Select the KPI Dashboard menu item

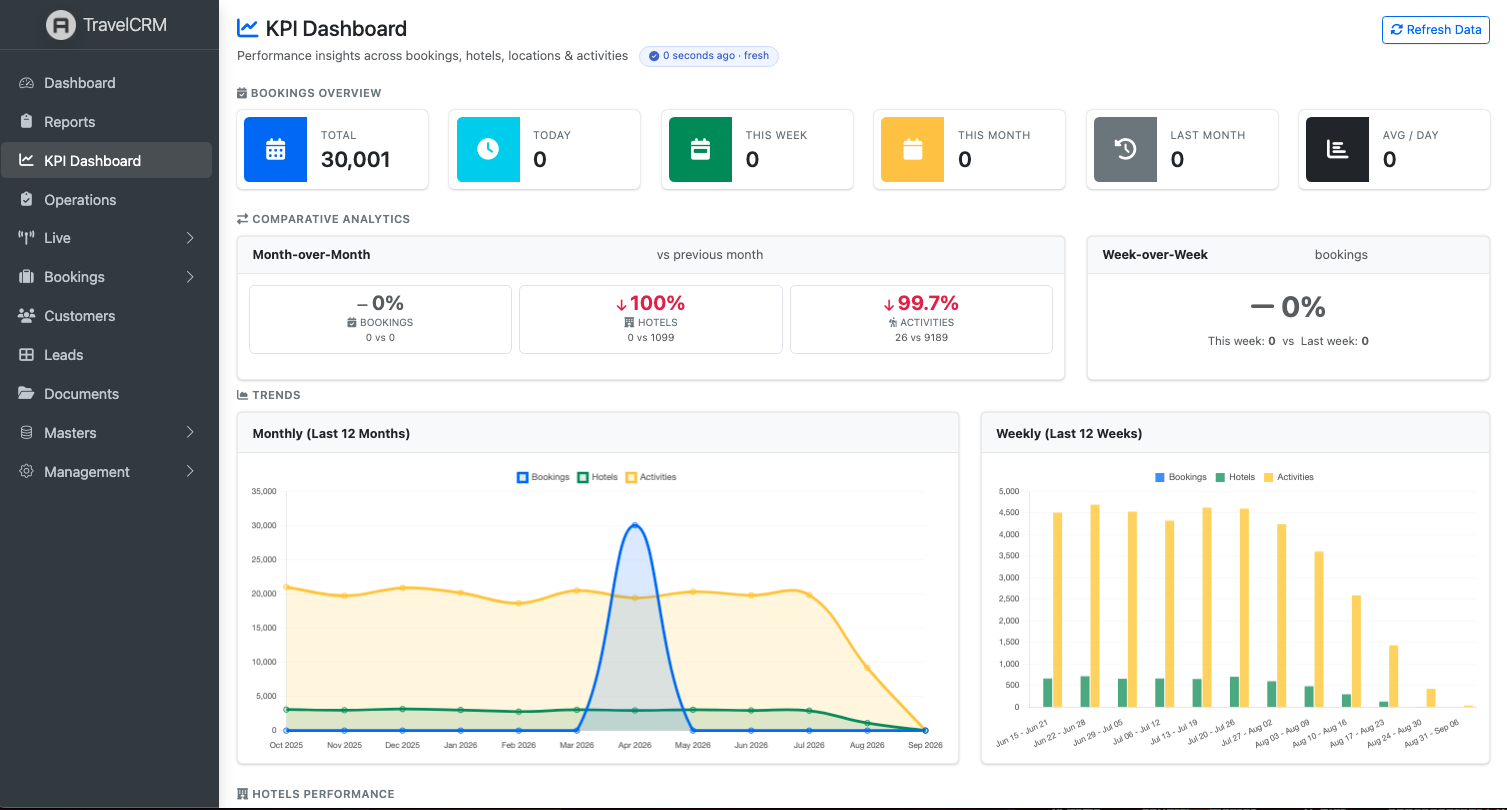107,161
